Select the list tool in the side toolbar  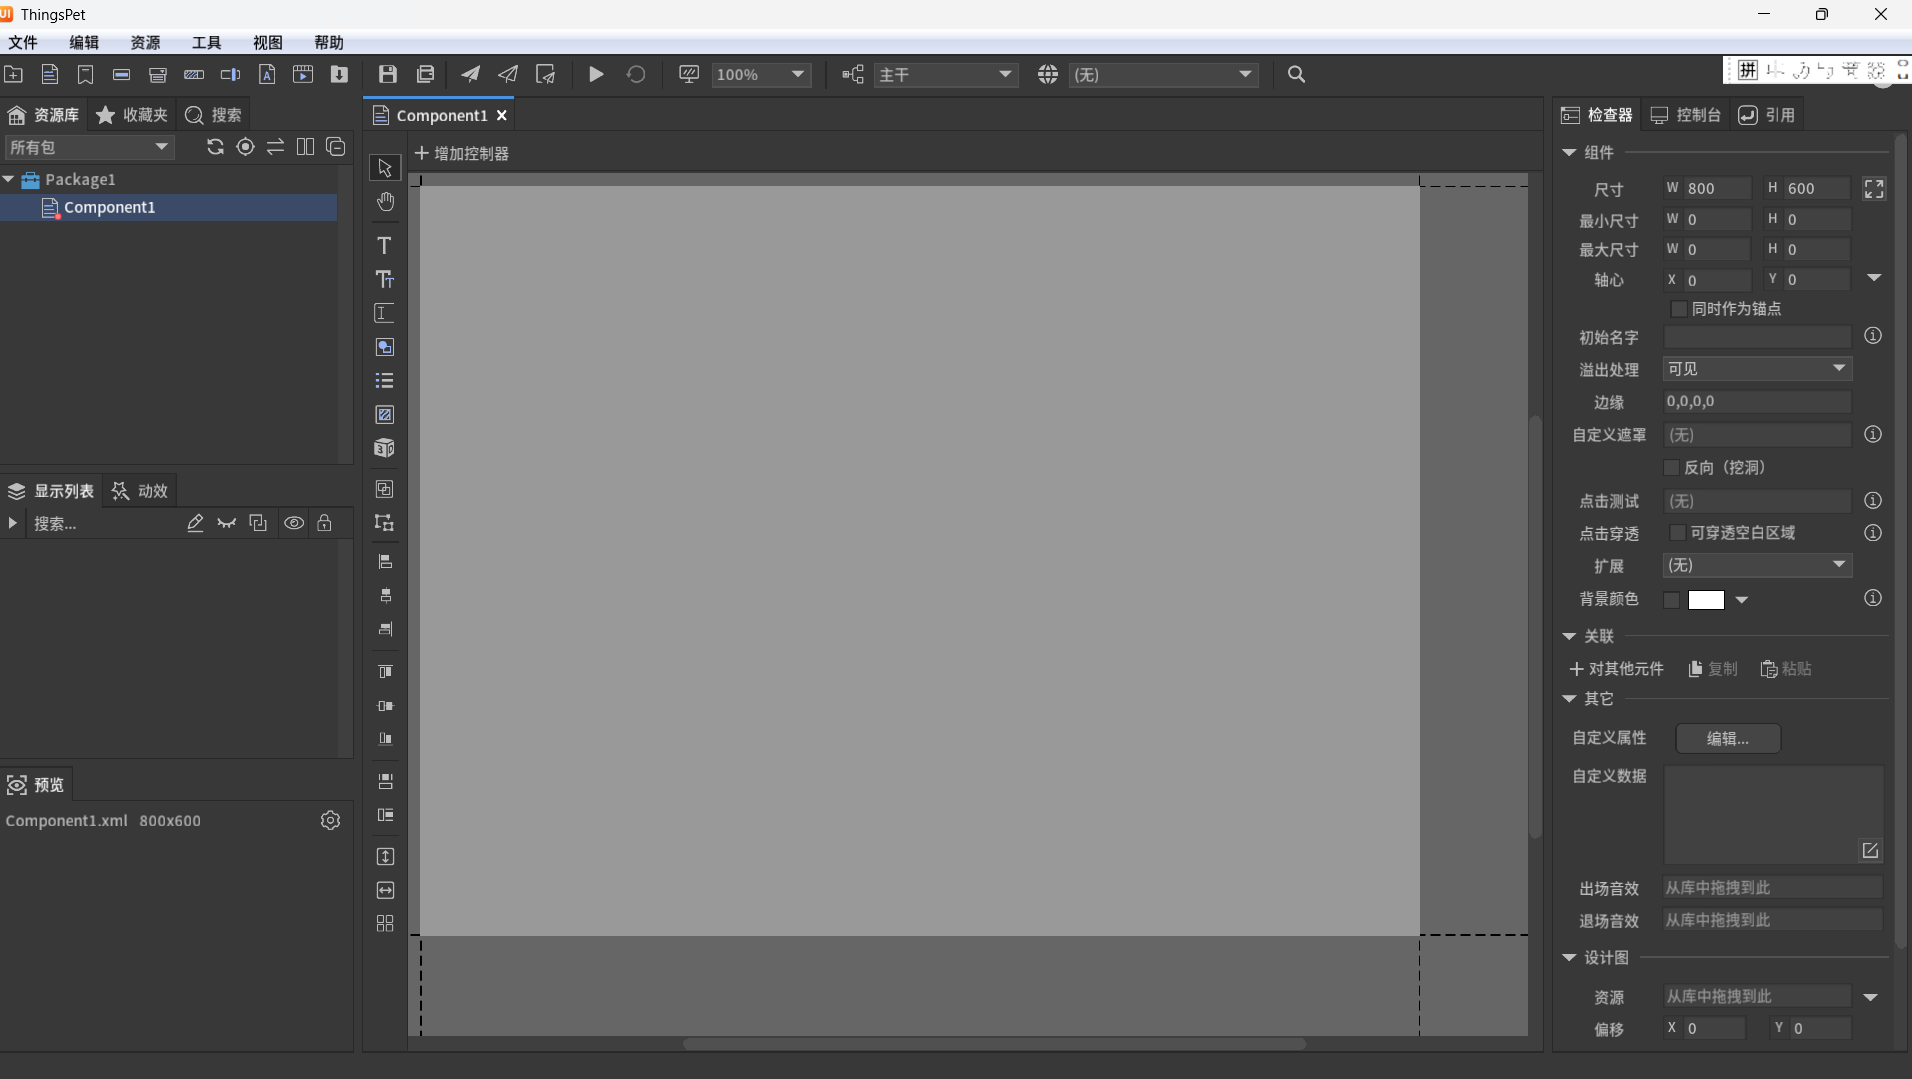384,381
